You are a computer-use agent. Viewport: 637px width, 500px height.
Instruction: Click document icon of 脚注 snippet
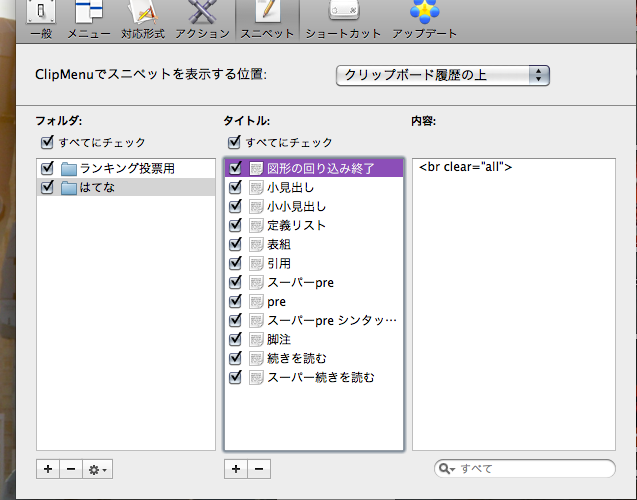click(256, 340)
